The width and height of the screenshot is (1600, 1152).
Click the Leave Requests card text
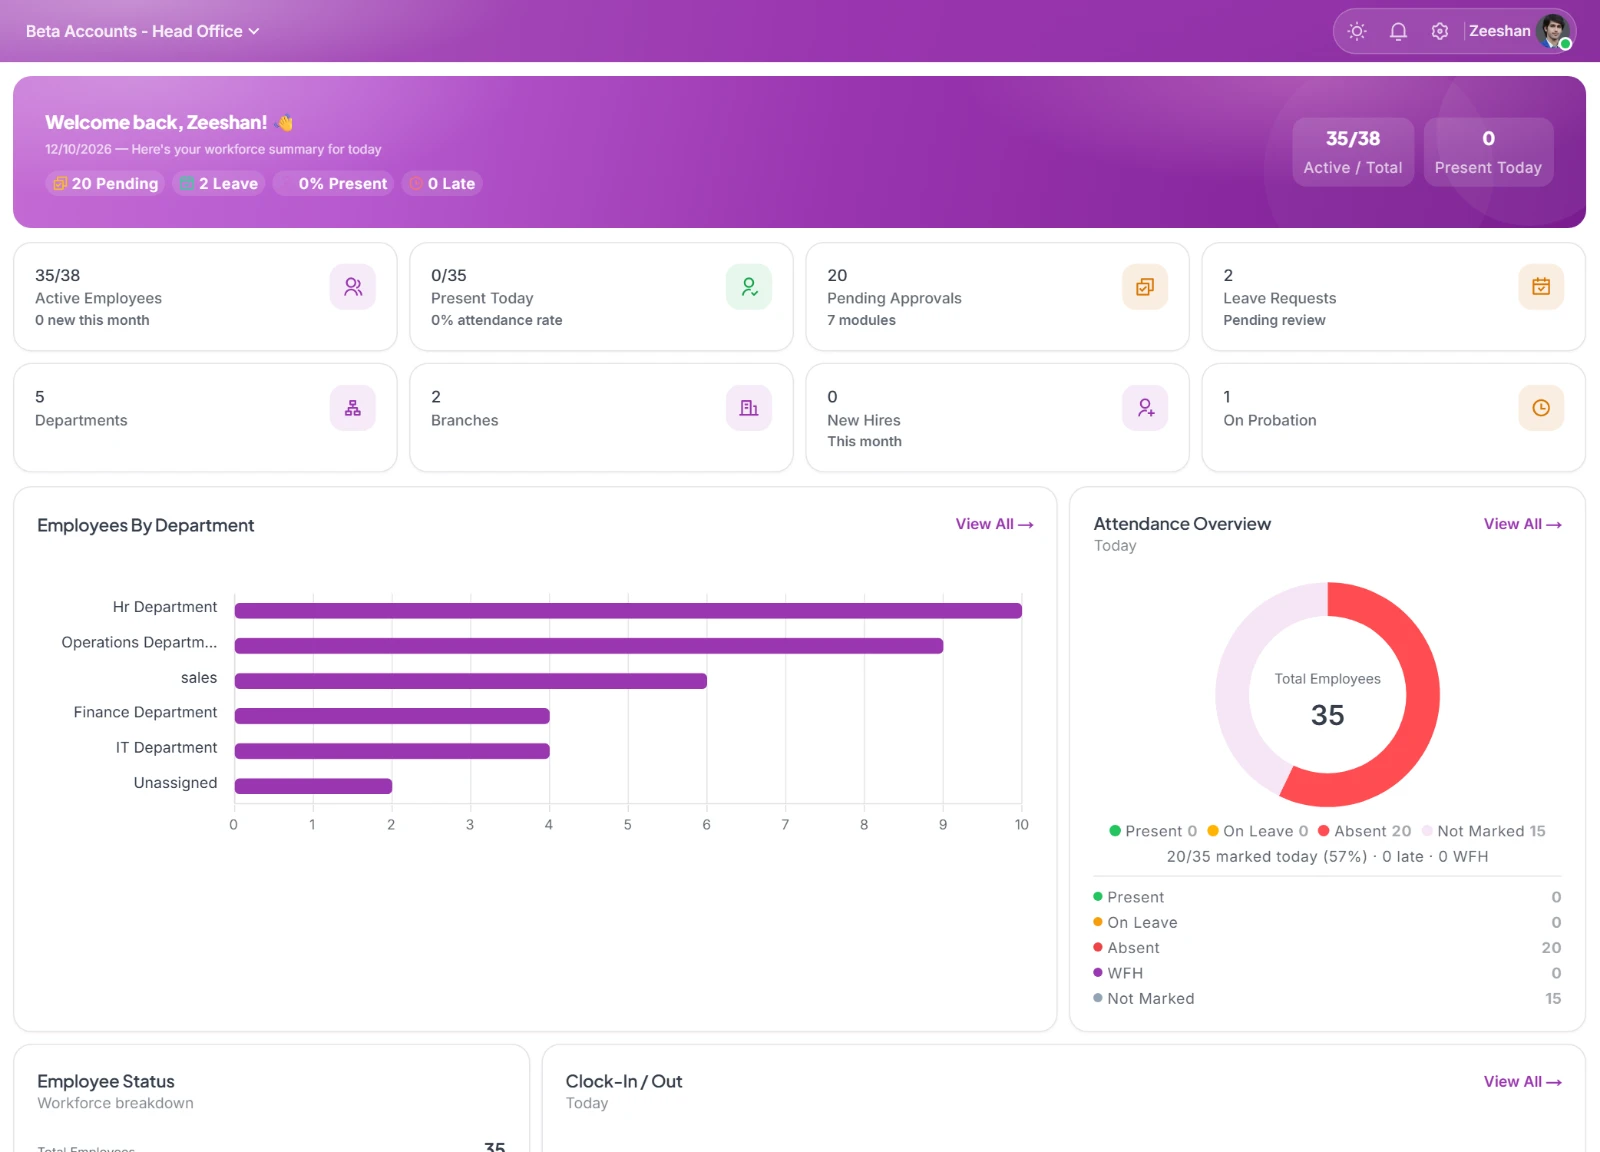[1279, 298]
